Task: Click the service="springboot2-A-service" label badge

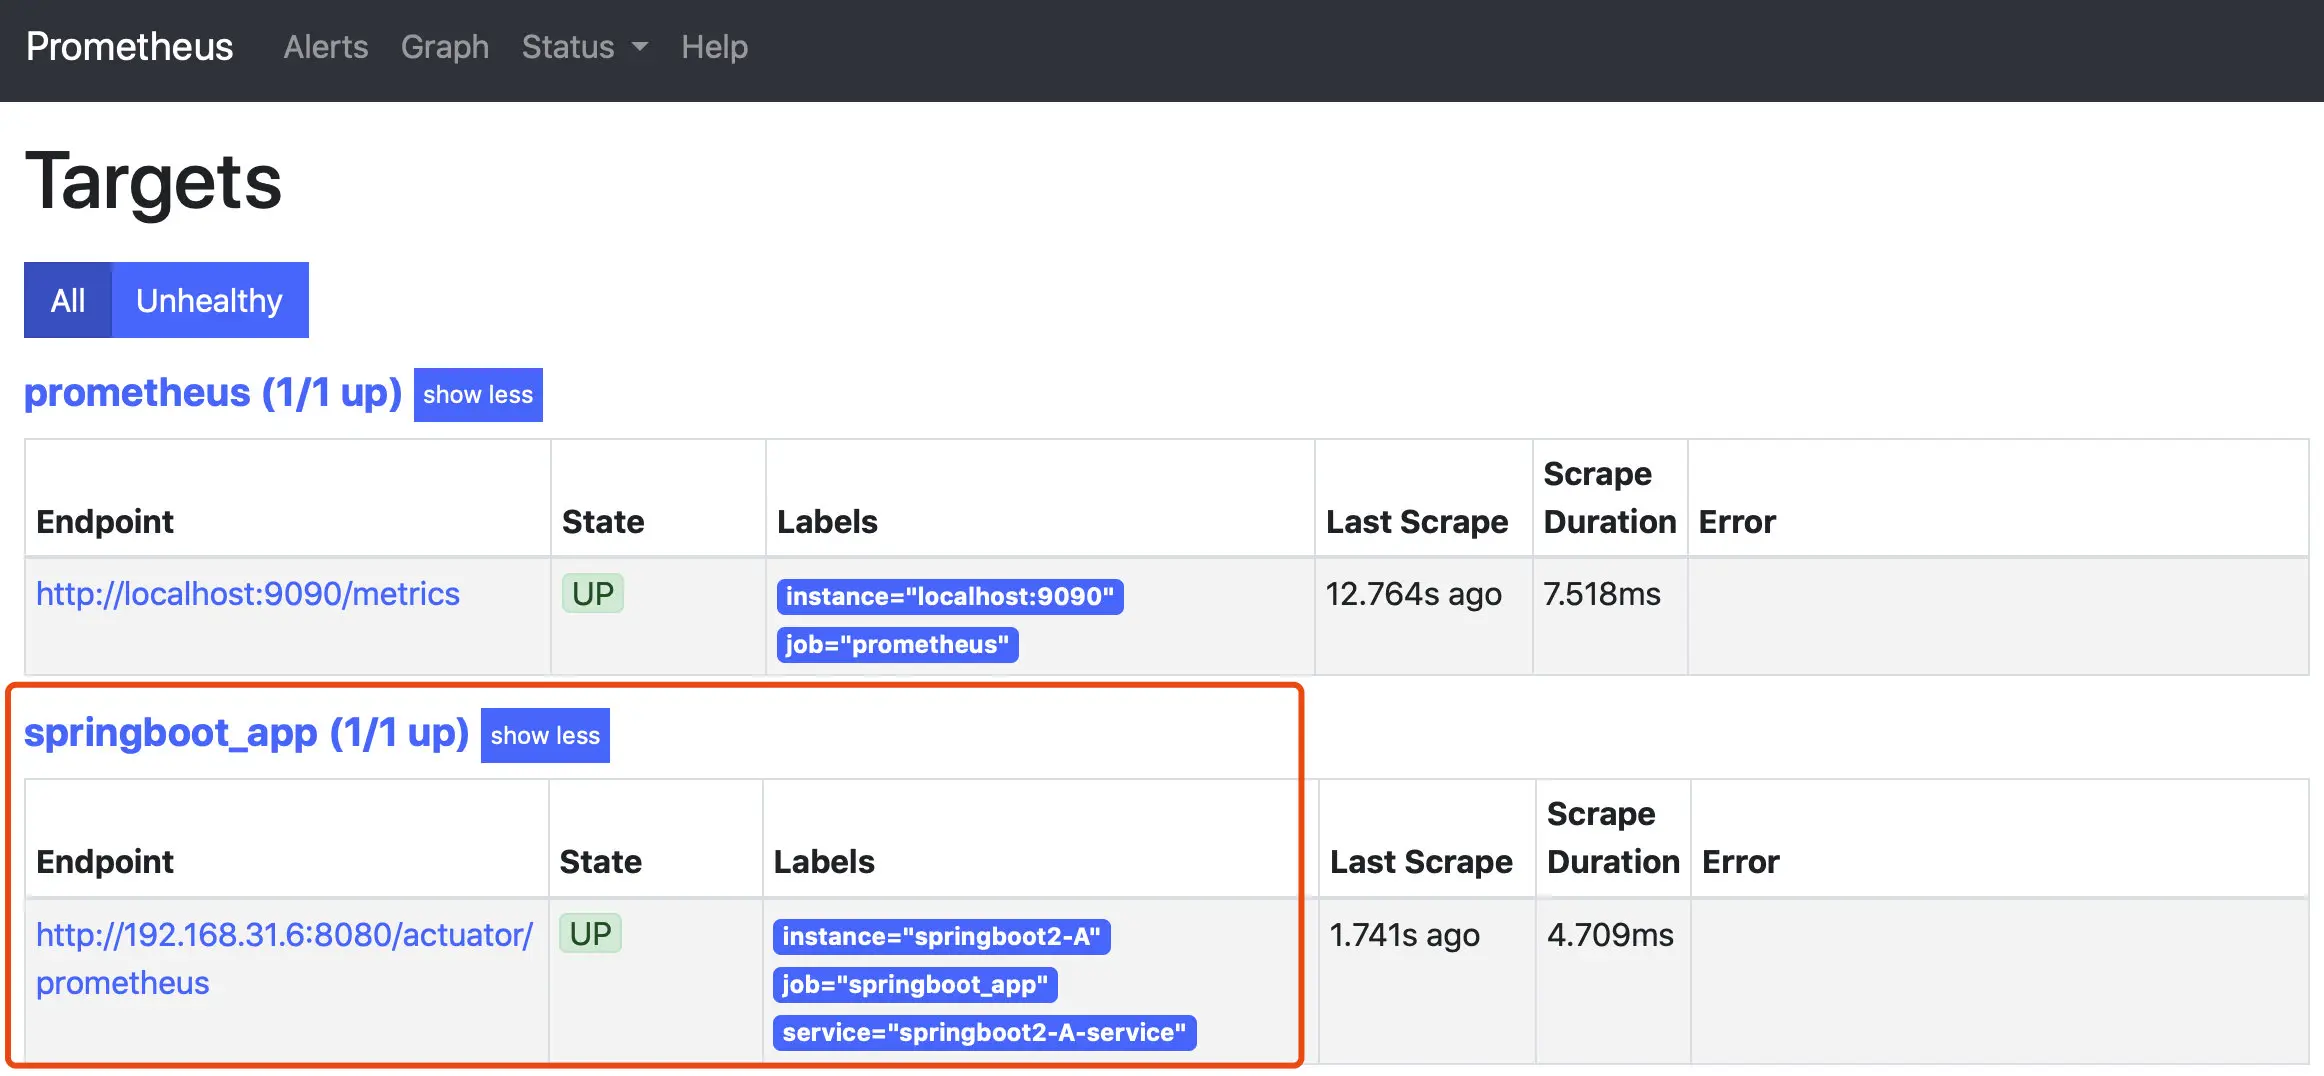Action: [x=983, y=1033]
